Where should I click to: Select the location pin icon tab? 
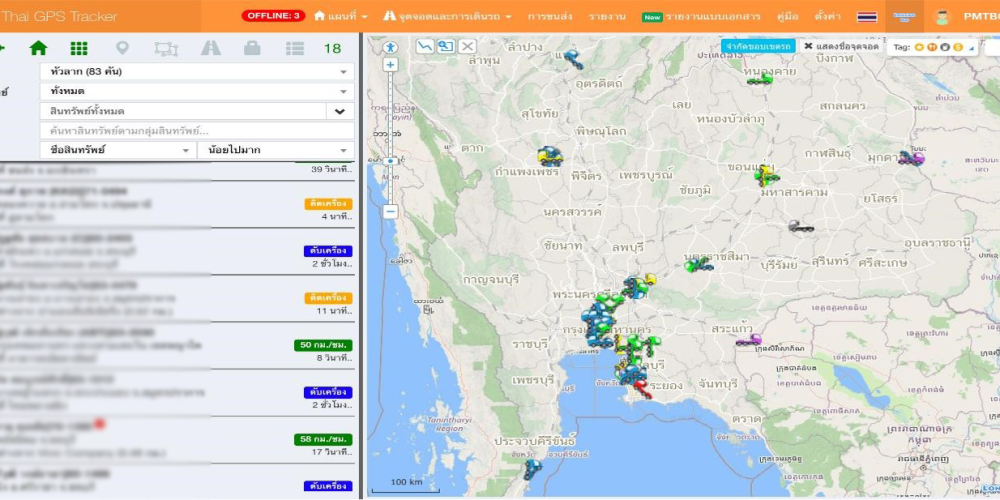tap(122, 48)
